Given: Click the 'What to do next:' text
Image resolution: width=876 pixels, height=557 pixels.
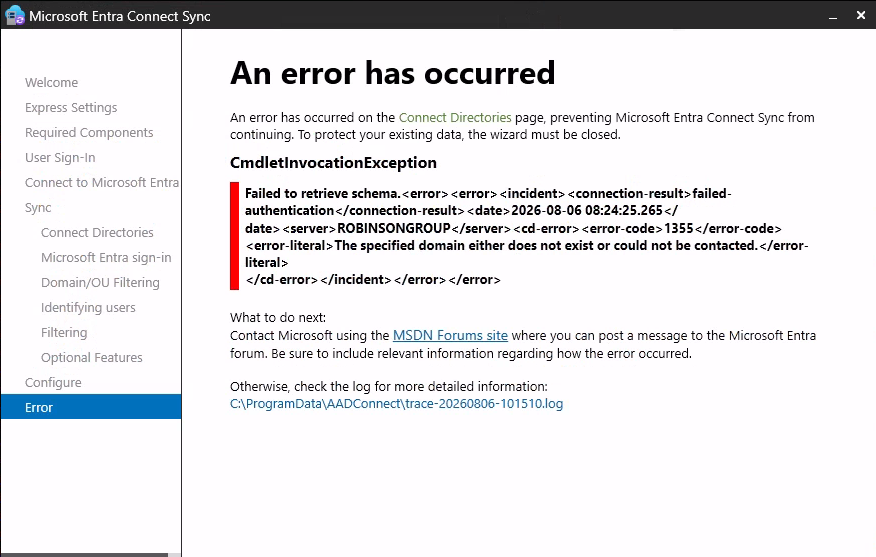Looking at the screenshot, I should coord(278,317).
